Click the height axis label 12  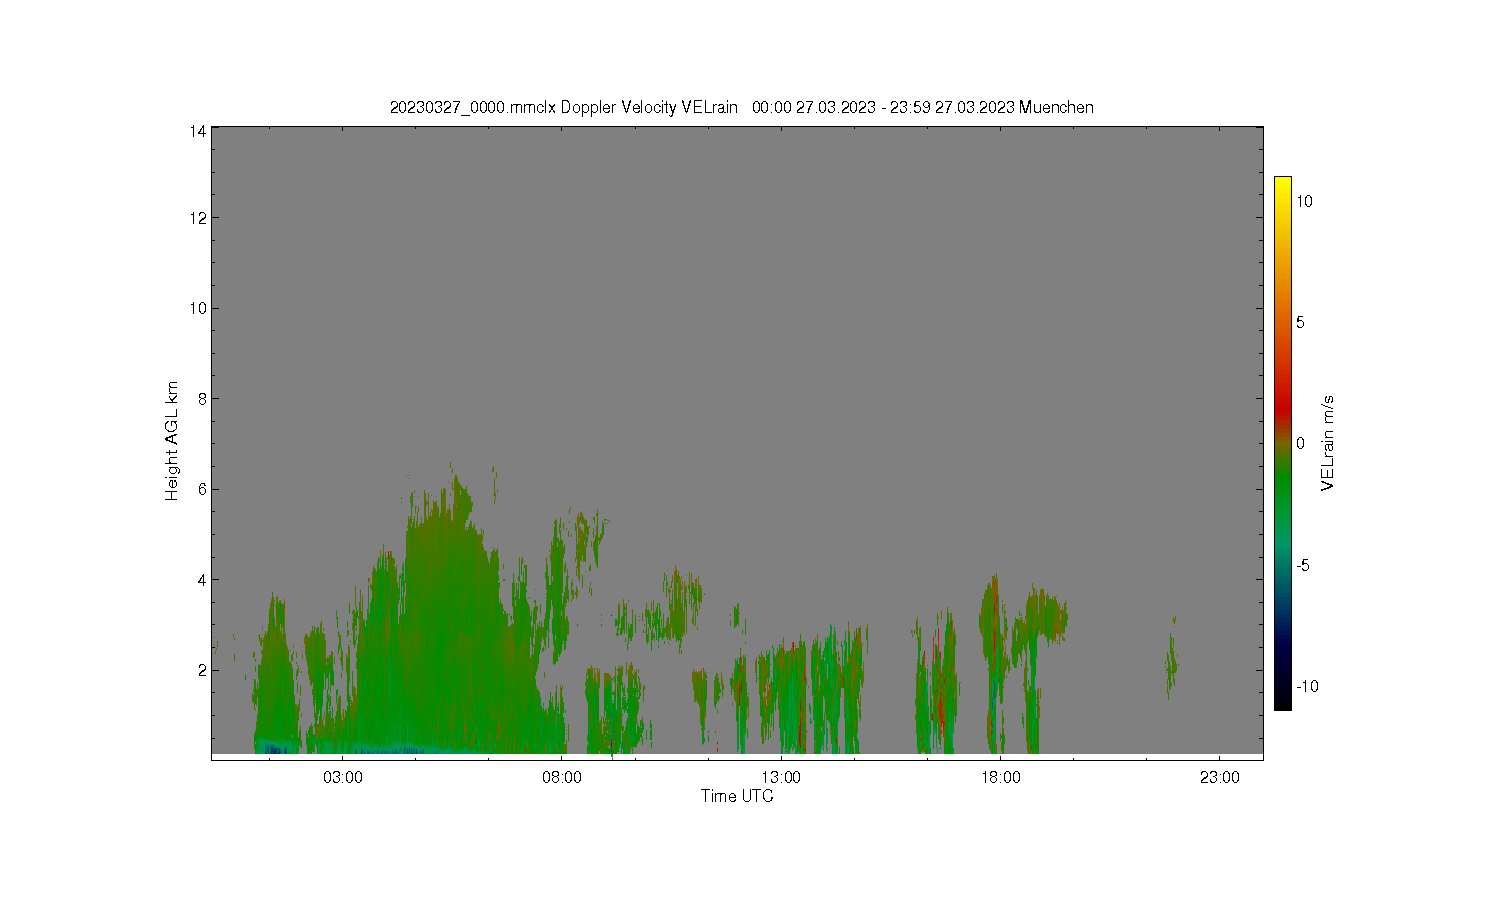coord(197,218)
